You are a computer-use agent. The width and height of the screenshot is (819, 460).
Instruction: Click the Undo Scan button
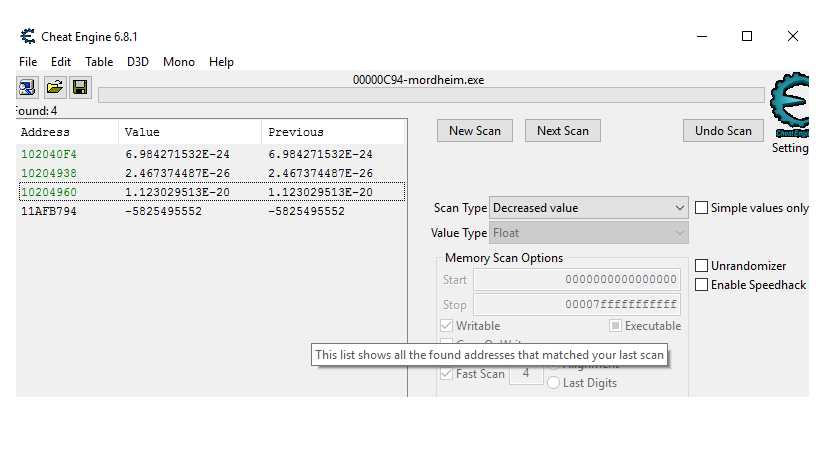(723, 131)
